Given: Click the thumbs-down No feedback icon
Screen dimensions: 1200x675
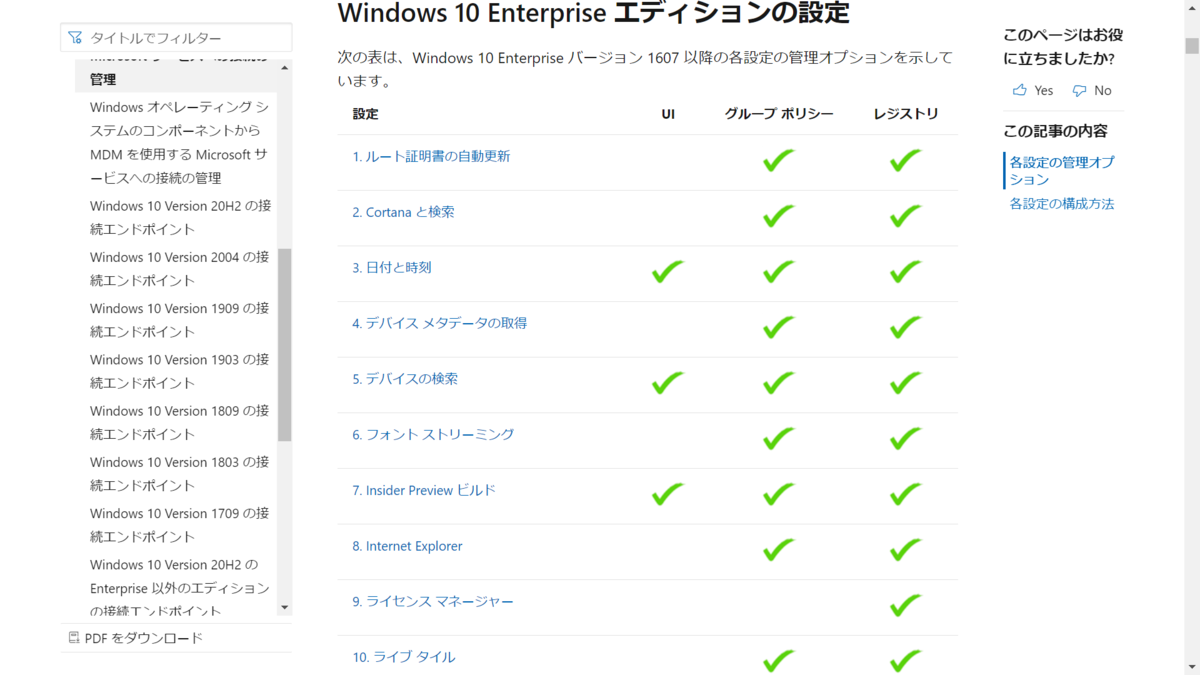Looking at the screenshot, I should (1079, 90).
